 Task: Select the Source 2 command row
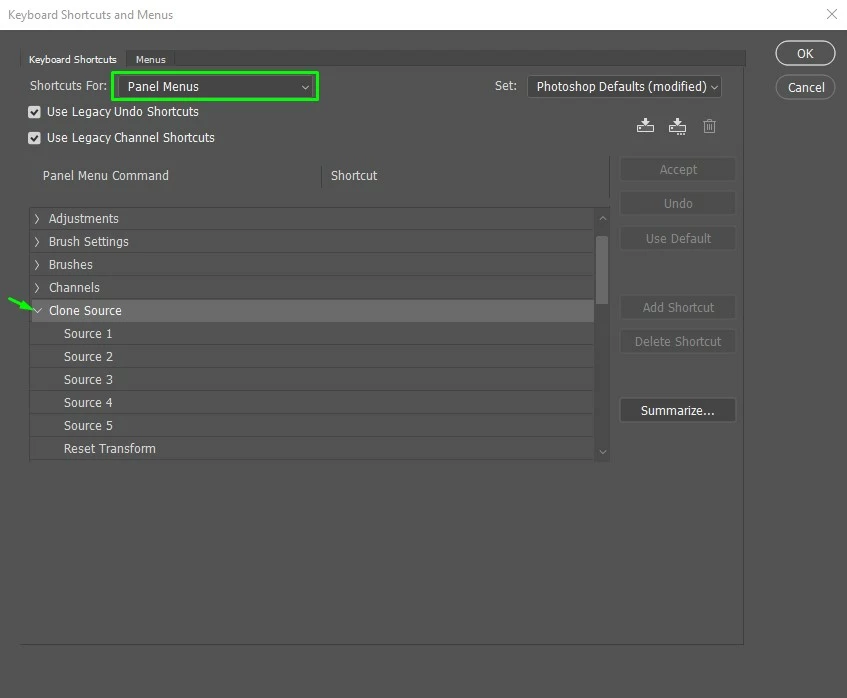pos(312,357)
